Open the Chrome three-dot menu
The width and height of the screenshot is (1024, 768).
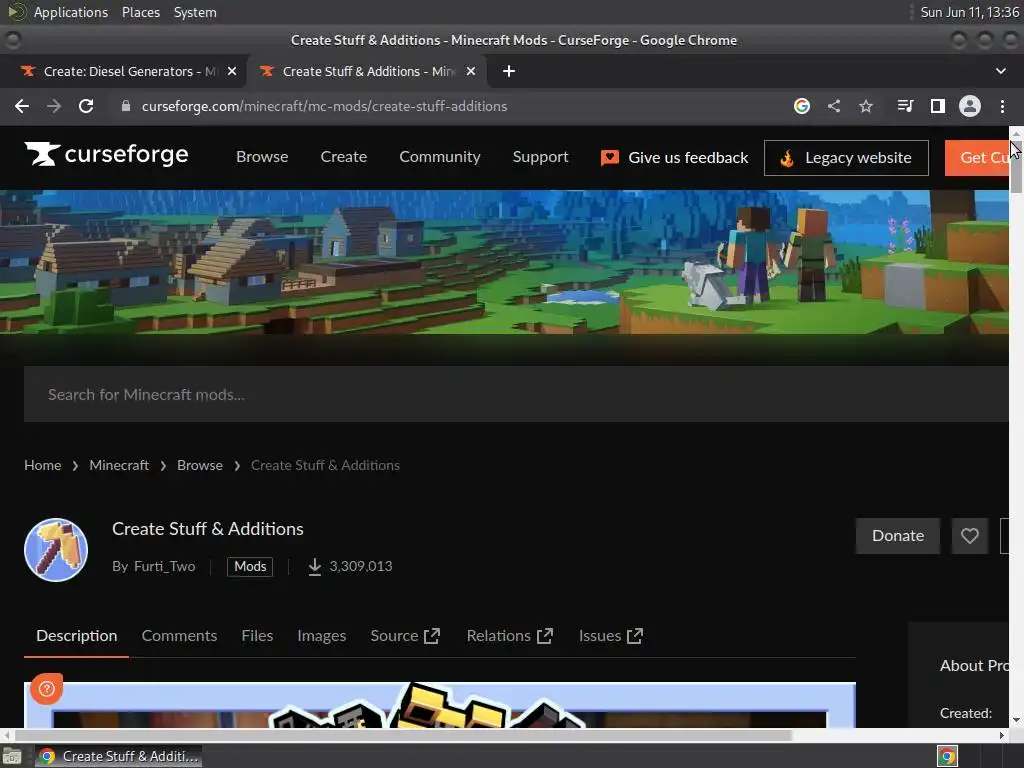point(1002,106)
